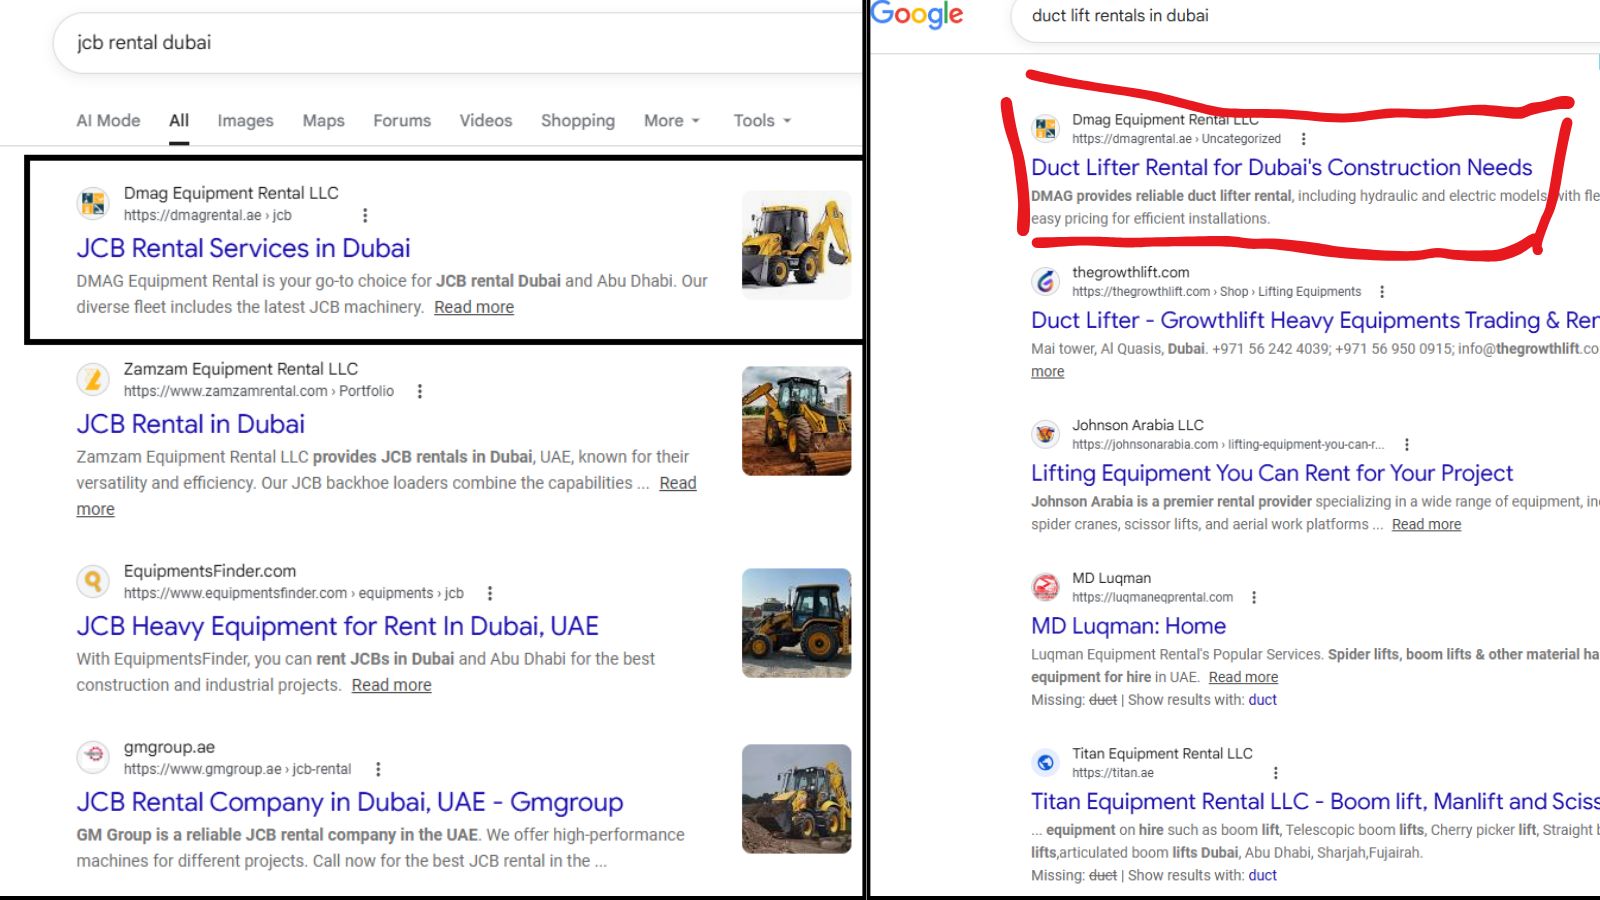This screenshot has height=900, width=1600.
Task: Click the https://titan.ae URL text
Action: 1112,773
